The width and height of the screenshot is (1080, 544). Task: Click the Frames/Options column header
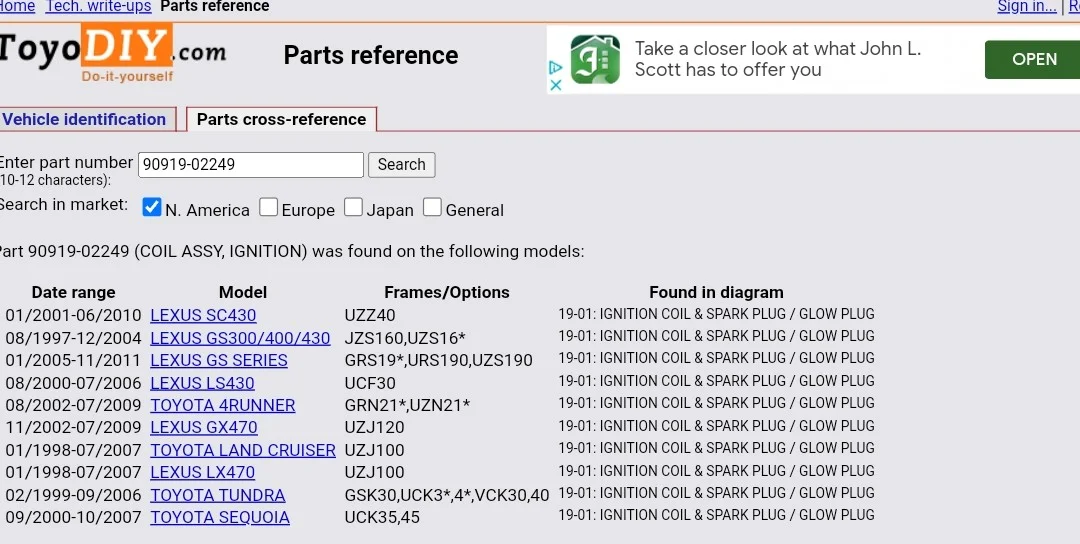pos(447,293)
